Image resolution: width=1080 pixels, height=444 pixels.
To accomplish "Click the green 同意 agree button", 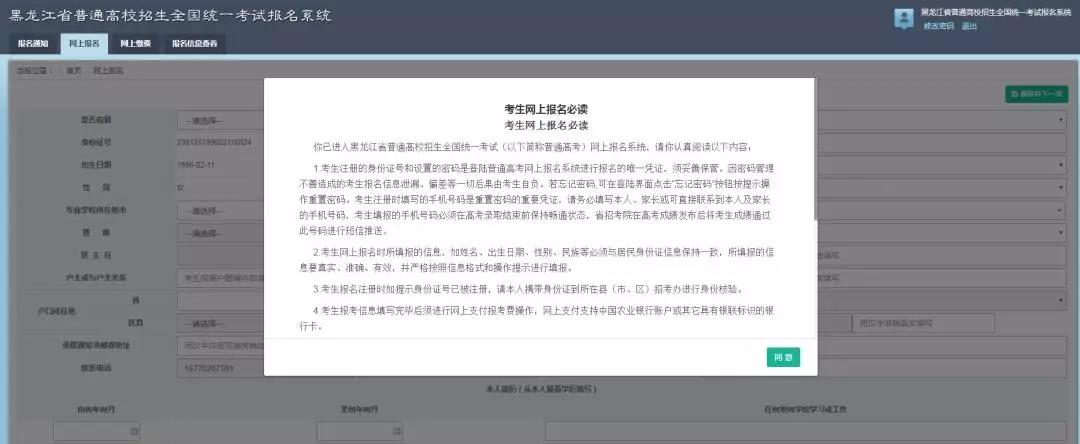I will [783, 357].
